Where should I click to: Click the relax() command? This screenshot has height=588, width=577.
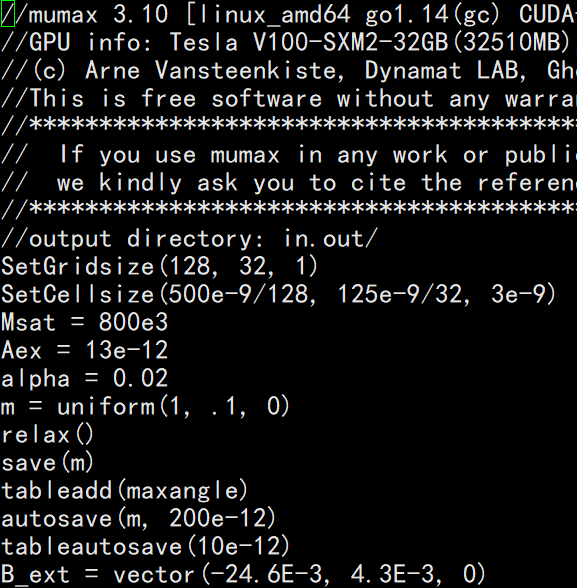[48, 435]
